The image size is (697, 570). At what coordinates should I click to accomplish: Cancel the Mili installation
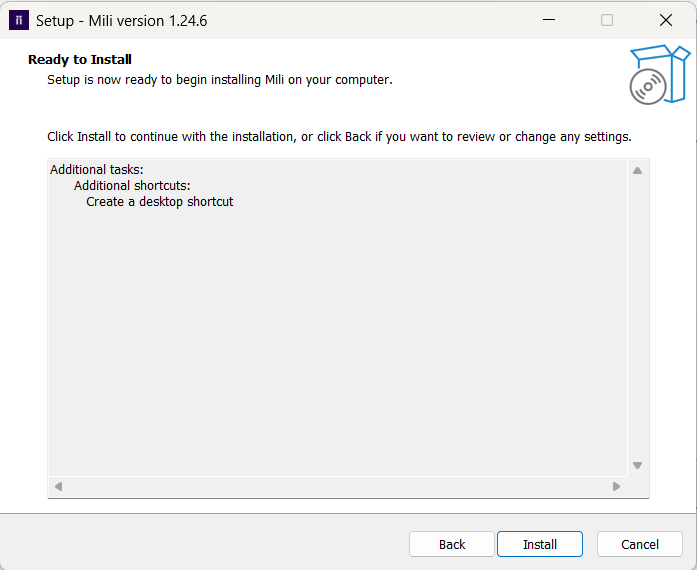640,544
